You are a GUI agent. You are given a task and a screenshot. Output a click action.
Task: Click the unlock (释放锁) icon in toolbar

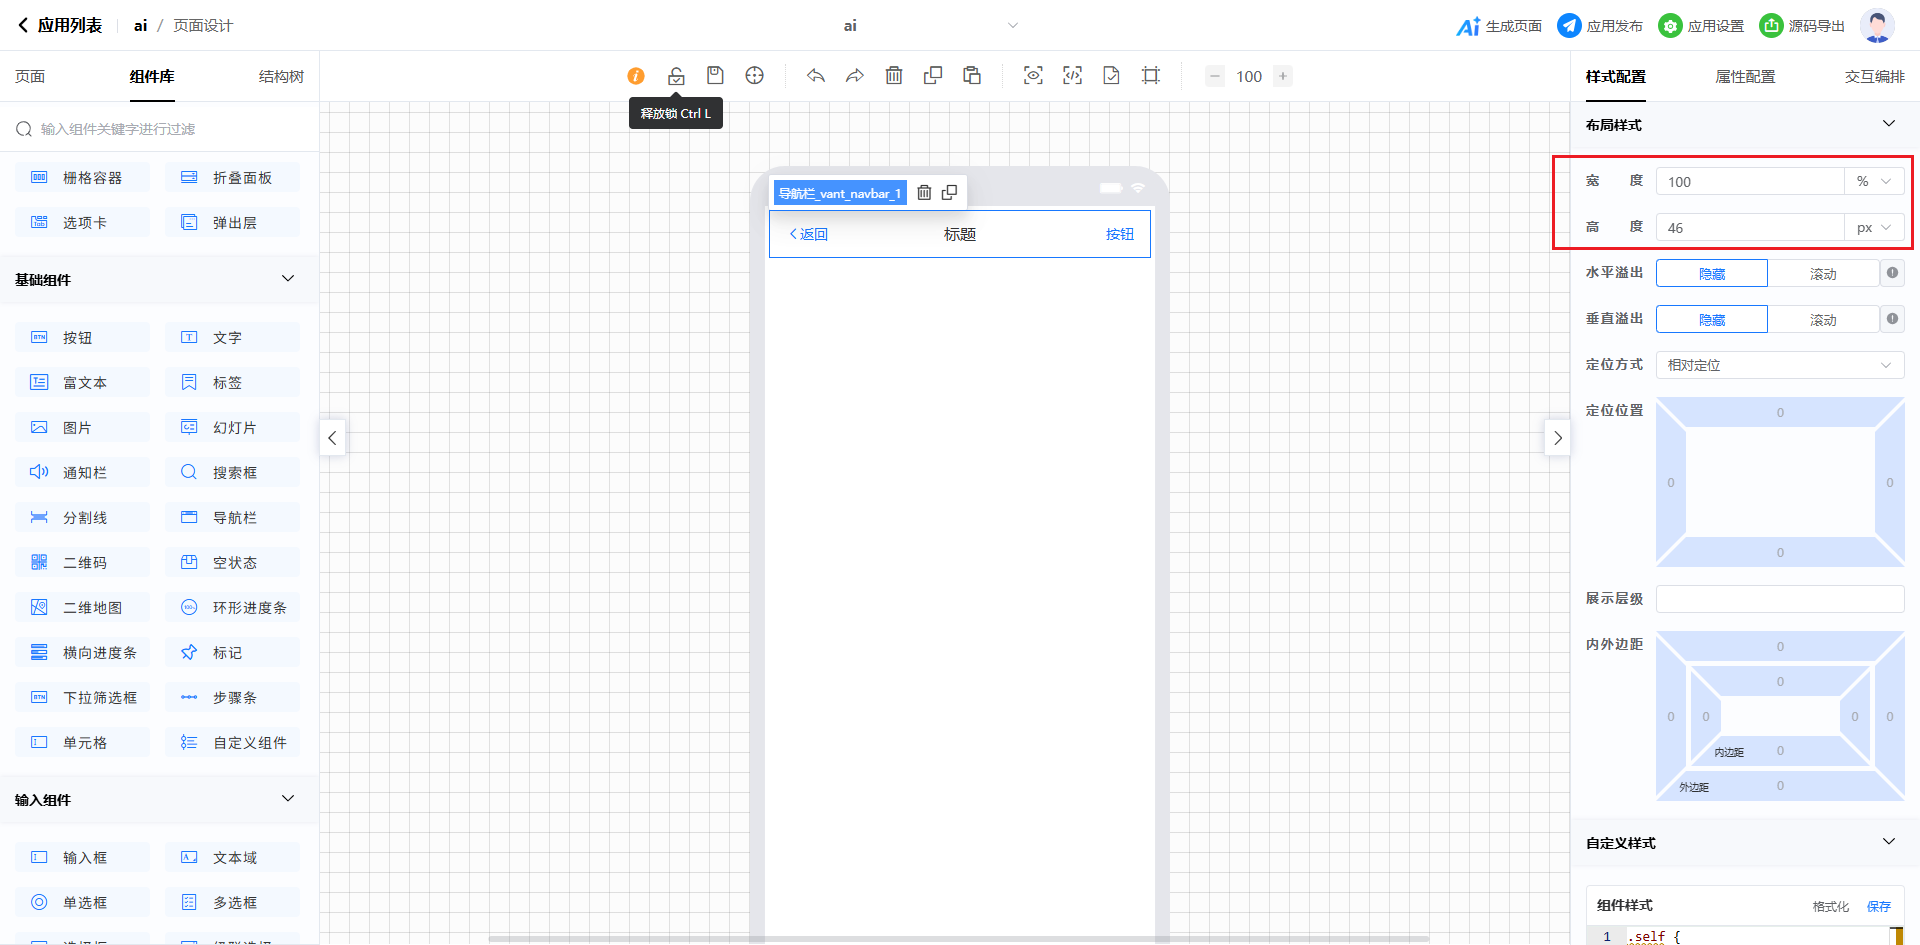point(676,76)
